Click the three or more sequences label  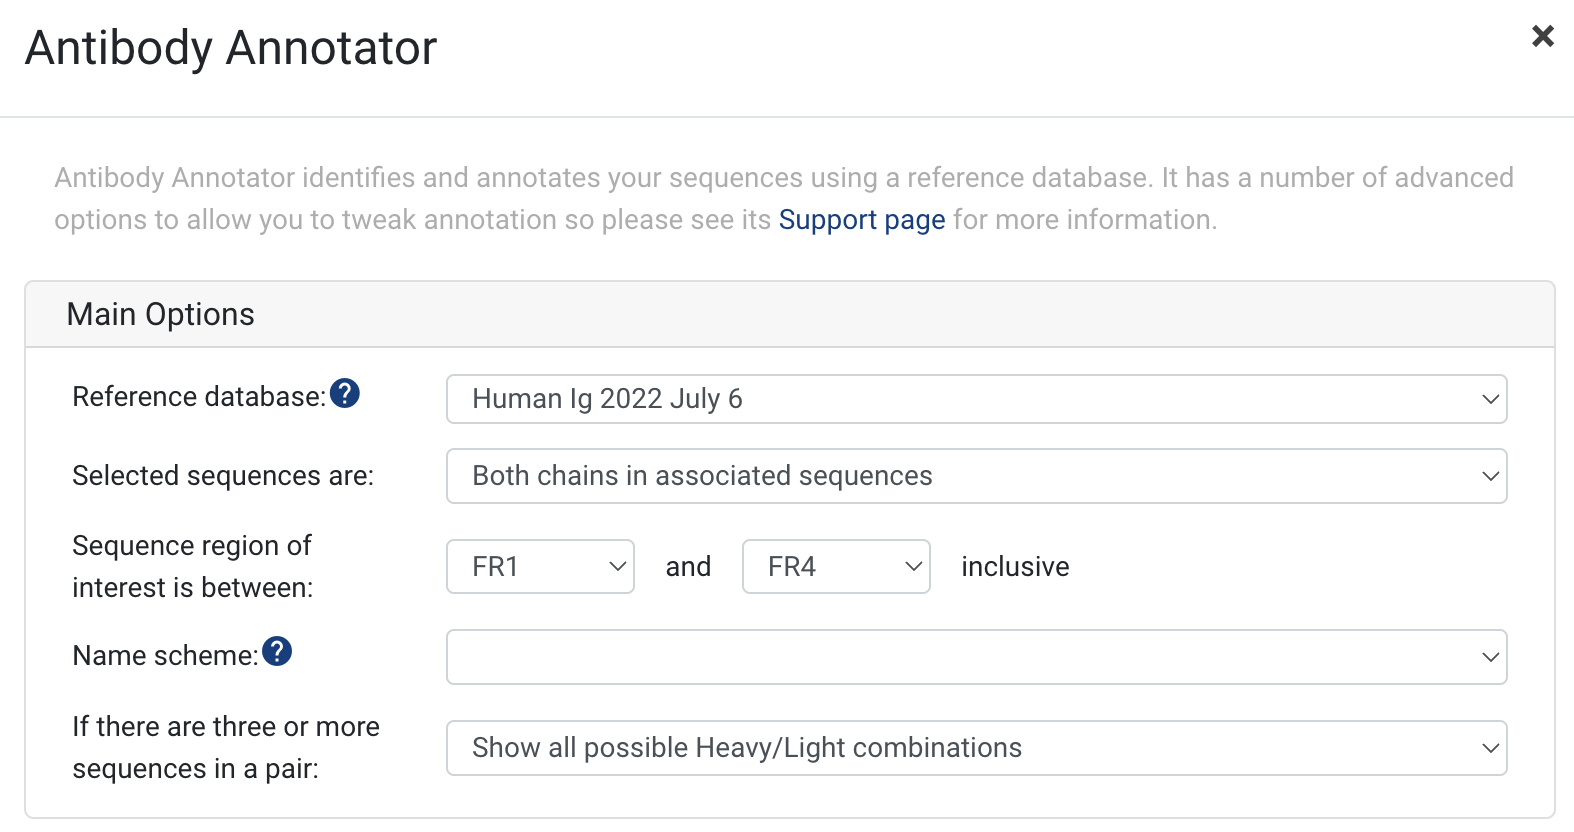click(226, 747)
